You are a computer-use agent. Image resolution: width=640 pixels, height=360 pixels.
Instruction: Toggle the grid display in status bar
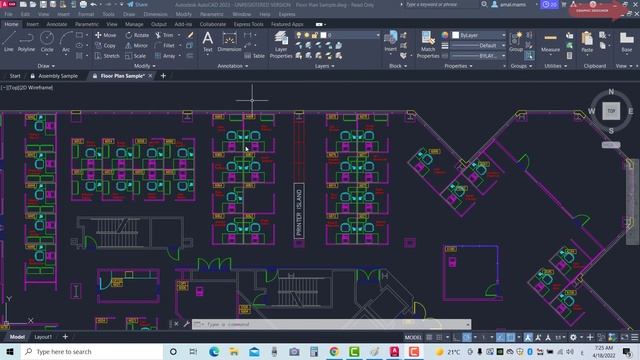click(x=429, y=337)
